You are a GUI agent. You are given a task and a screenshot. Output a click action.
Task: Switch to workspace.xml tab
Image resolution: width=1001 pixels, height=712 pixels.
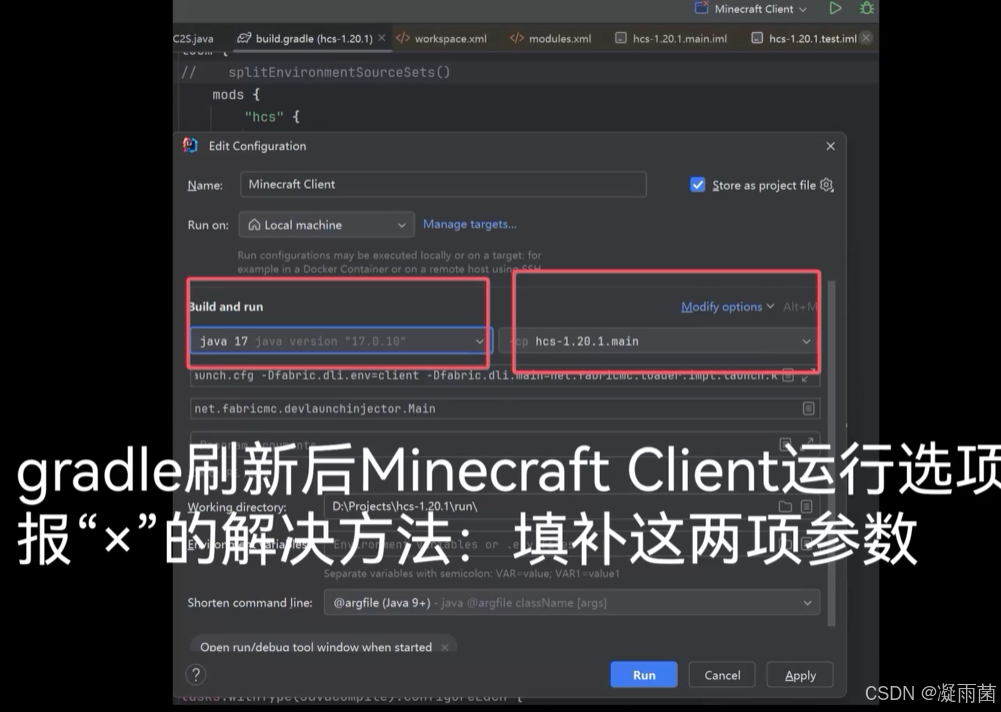pos(441,38)
